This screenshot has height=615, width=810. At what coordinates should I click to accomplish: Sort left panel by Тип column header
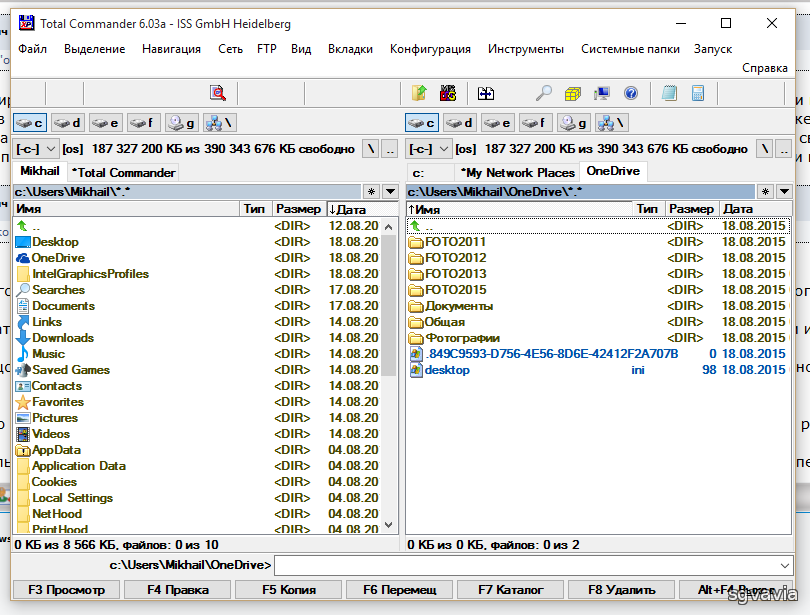(255, 209)
